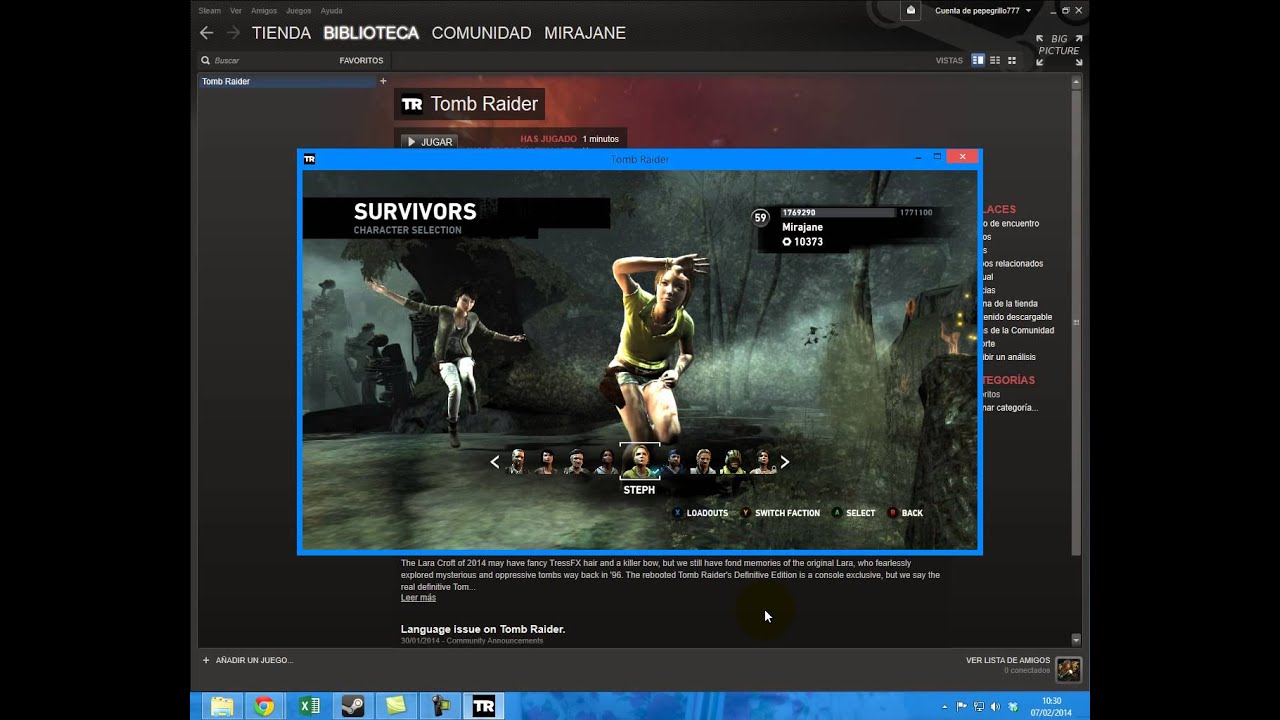
Task: Open the Ayuda menu
Action: click(331, 11)
